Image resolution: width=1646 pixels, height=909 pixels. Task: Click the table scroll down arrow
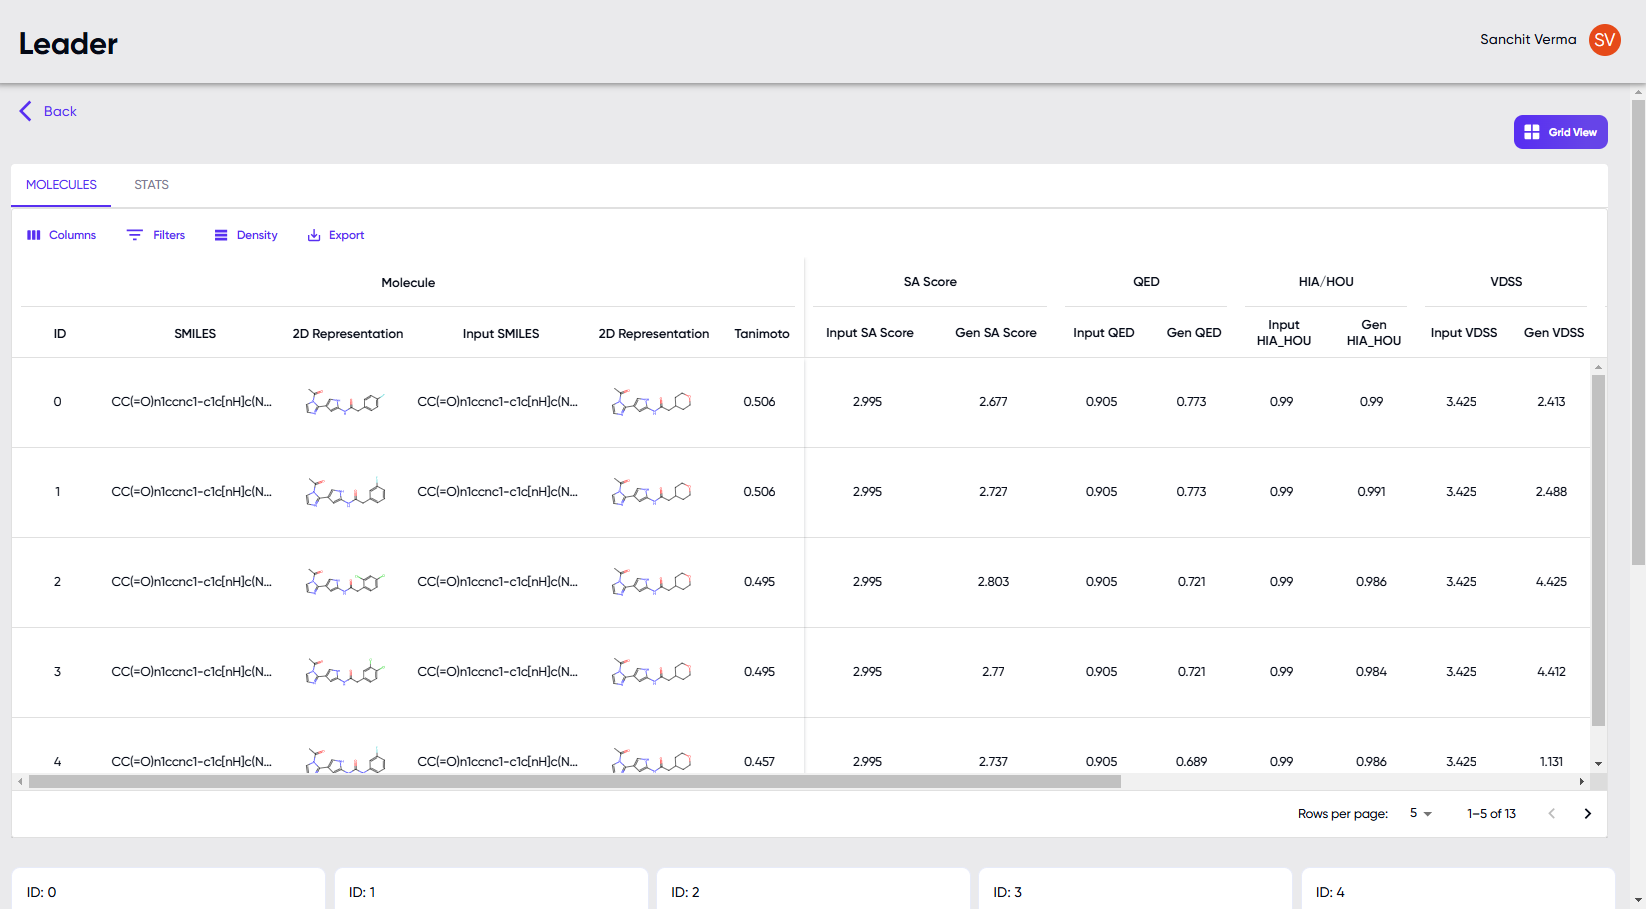click(1598, 764)
